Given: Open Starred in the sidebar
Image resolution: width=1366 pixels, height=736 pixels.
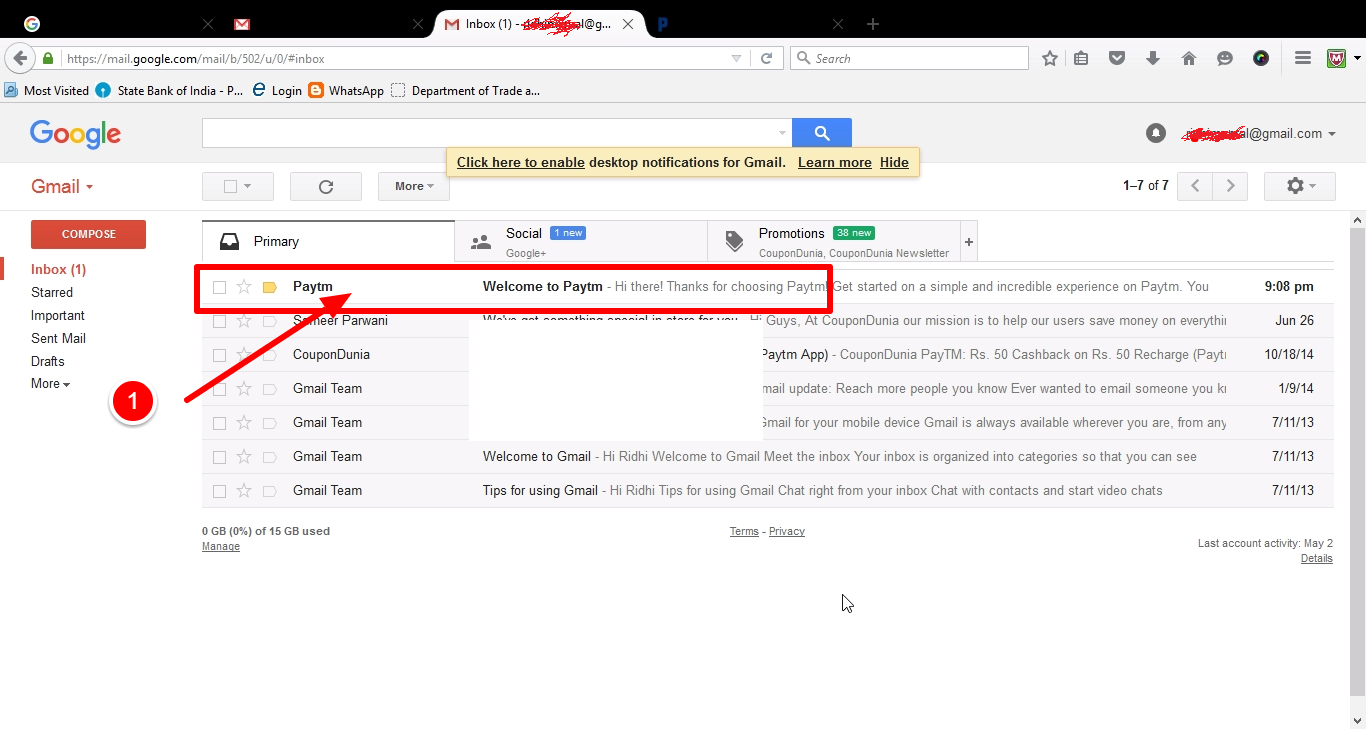Looking at the screenshot, I should pyautogui.click(x=52, y=292).
